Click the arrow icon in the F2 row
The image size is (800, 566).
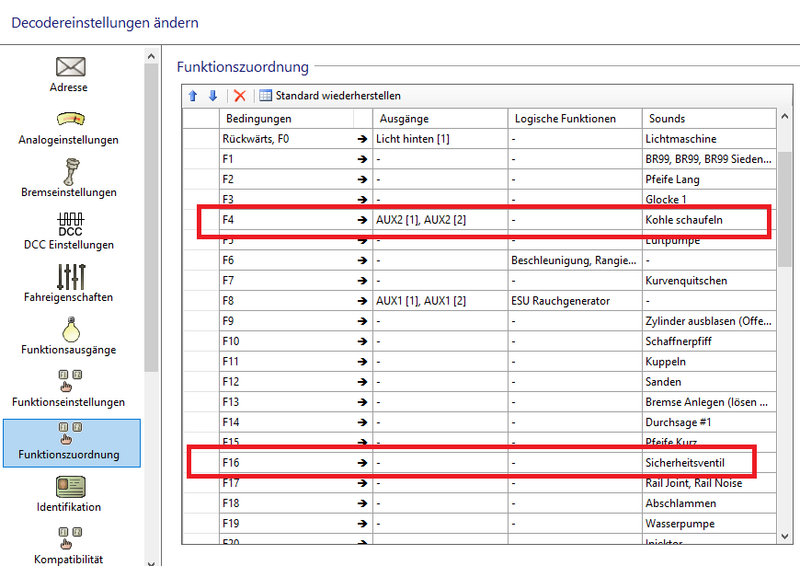tap(362, 180)
